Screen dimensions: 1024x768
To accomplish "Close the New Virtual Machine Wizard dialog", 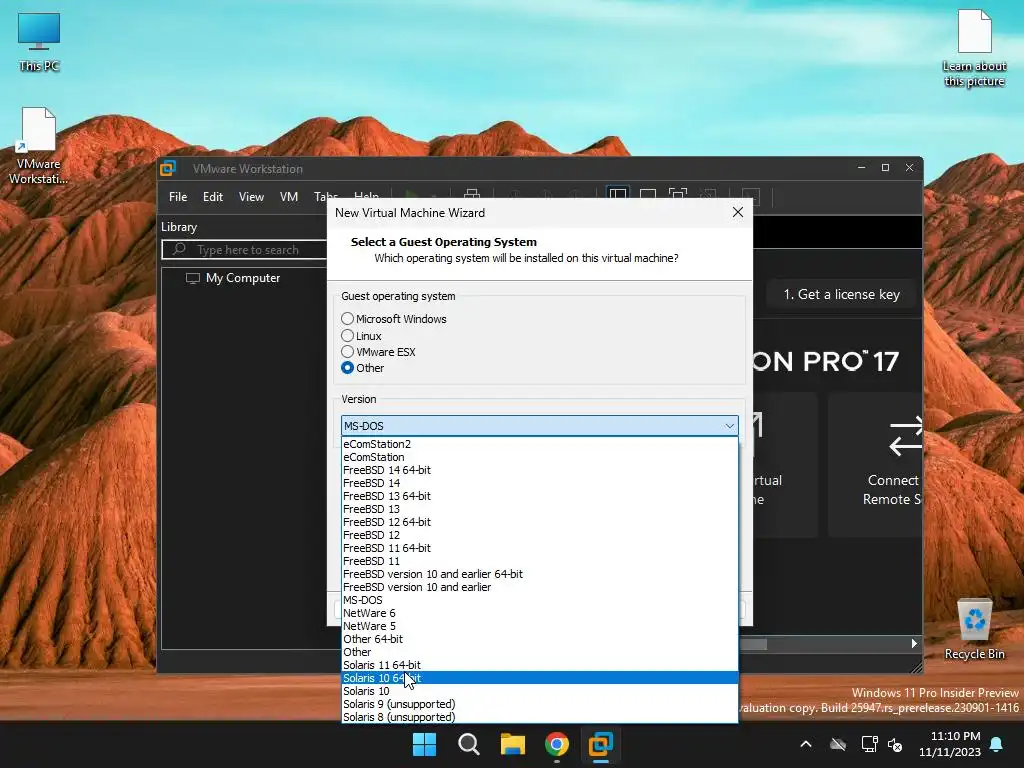I will point(738,212).
